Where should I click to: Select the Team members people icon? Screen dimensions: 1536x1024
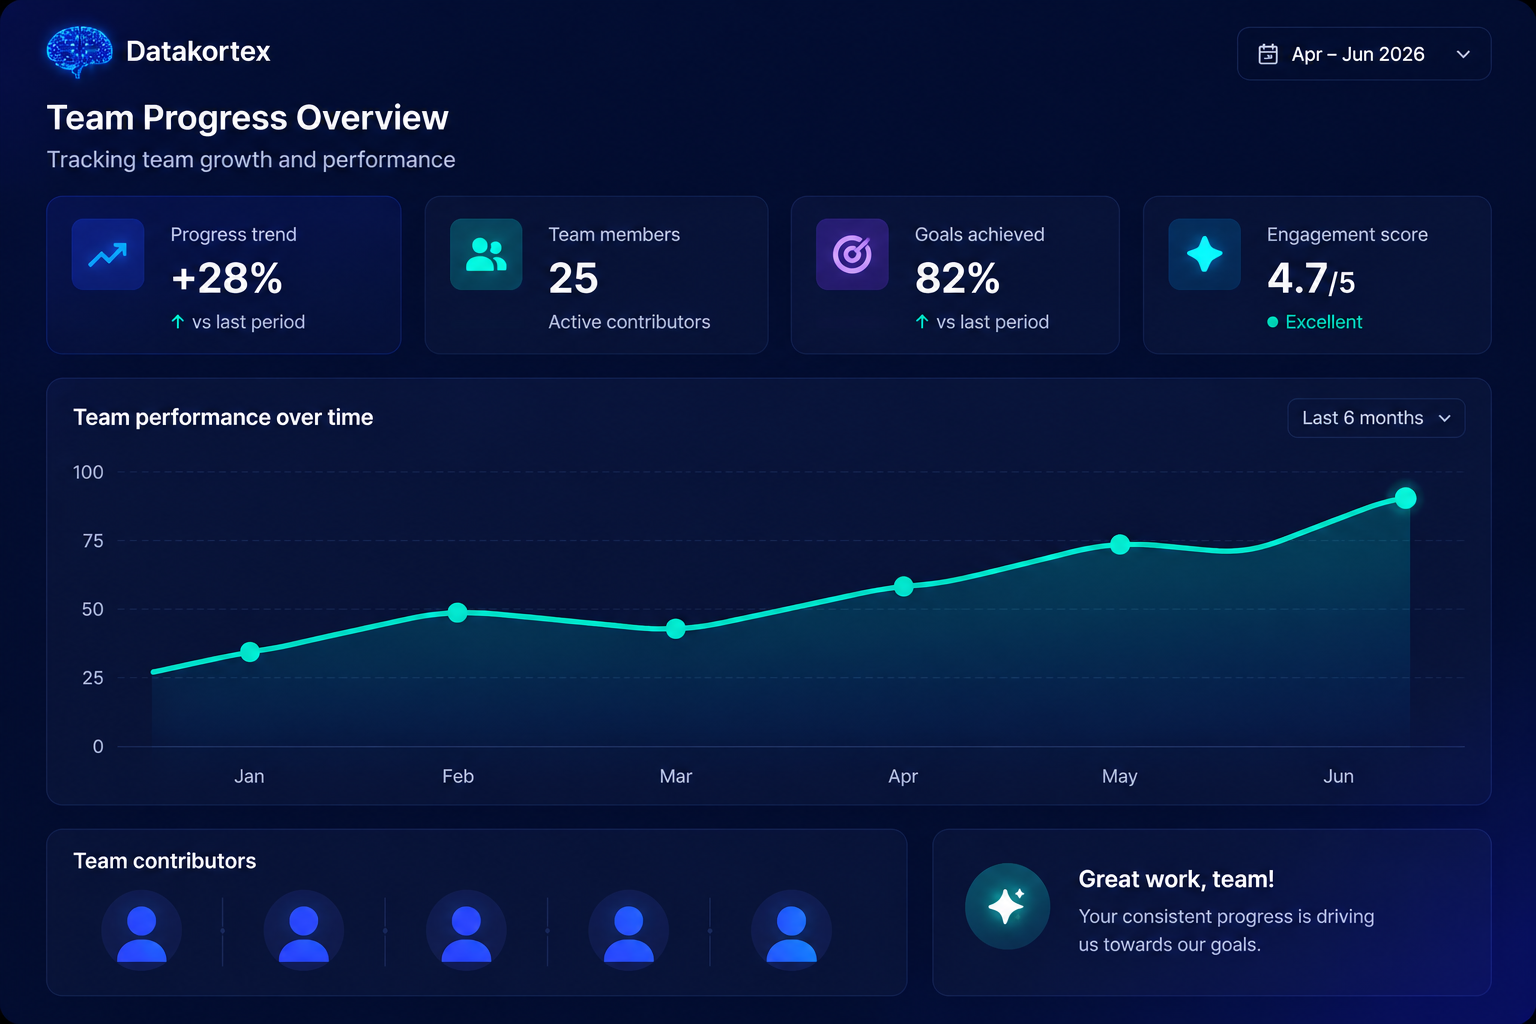click(486, 254)
